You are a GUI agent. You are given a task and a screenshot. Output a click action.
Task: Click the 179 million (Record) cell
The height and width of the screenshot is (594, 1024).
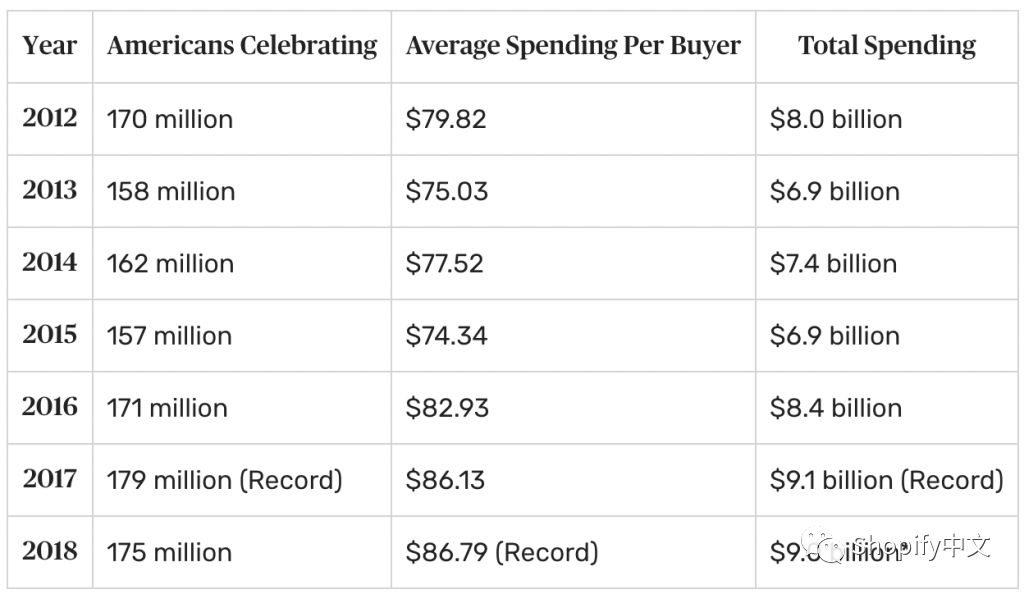[x=225, y=480]
